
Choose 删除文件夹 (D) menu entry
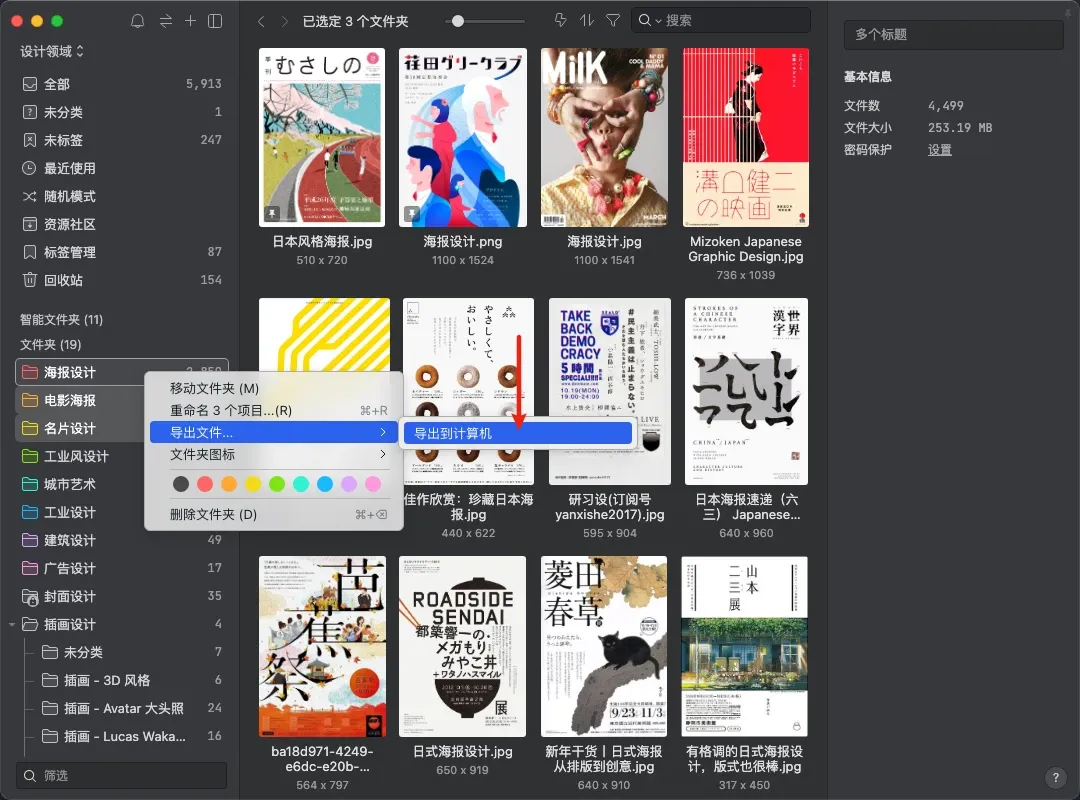coord(273,515)
